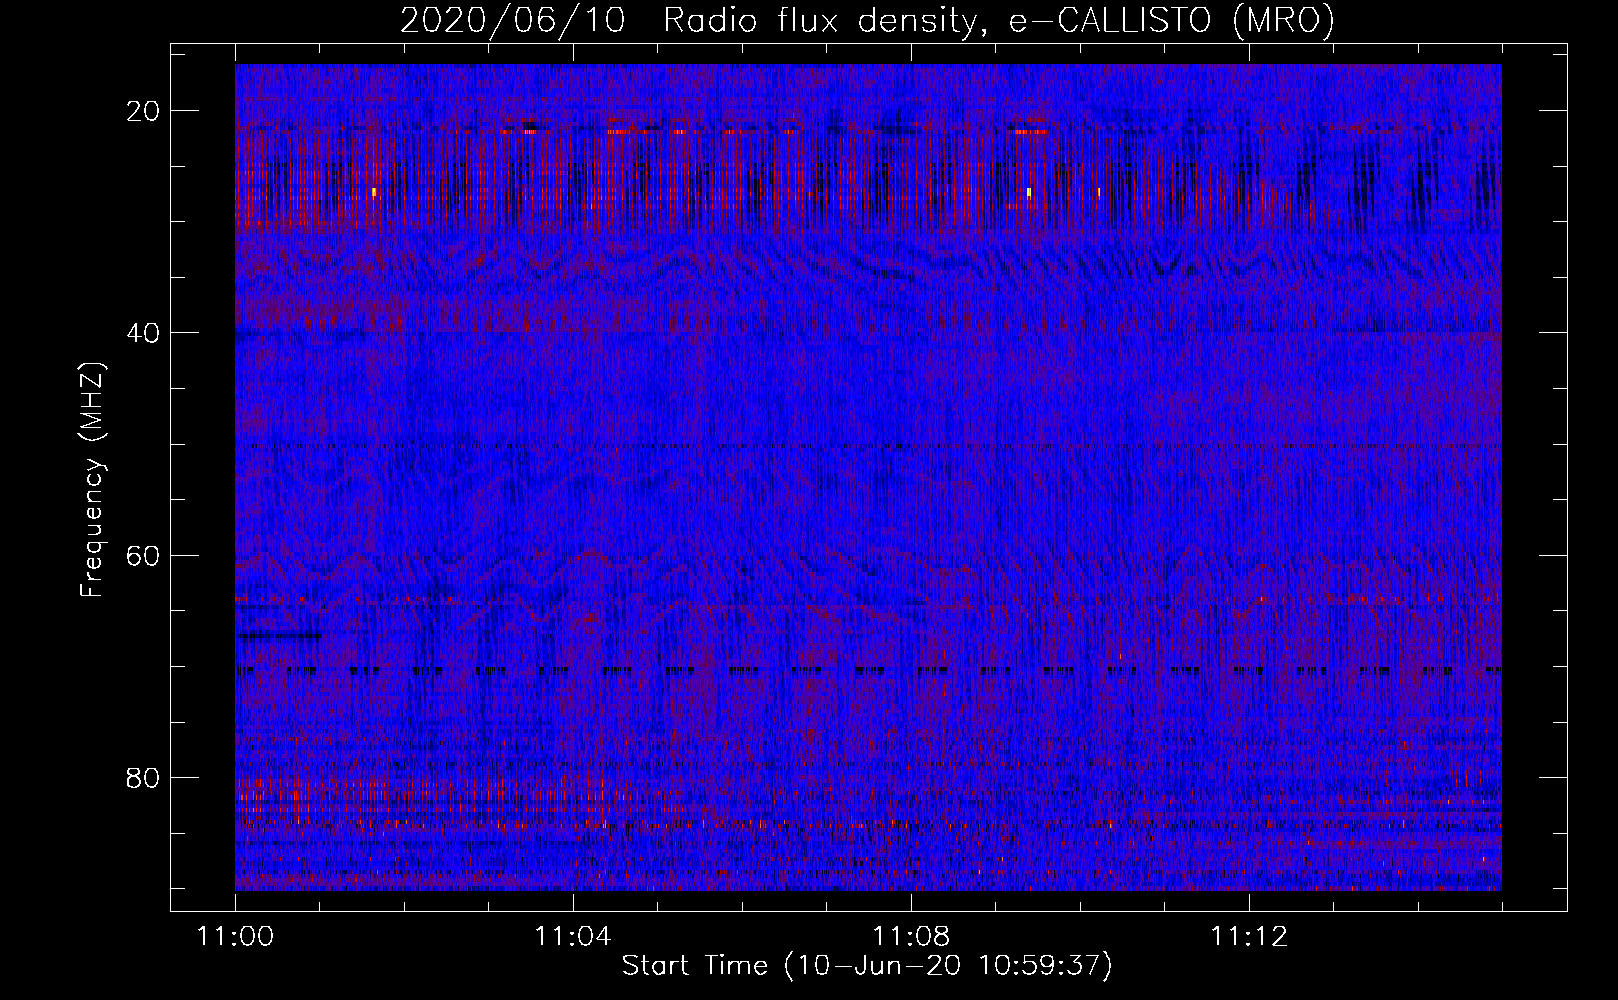The width and height of the screenshot is (1618, 1000).
Task: Click the 11:08 time tick label
Action: point(911,937)
